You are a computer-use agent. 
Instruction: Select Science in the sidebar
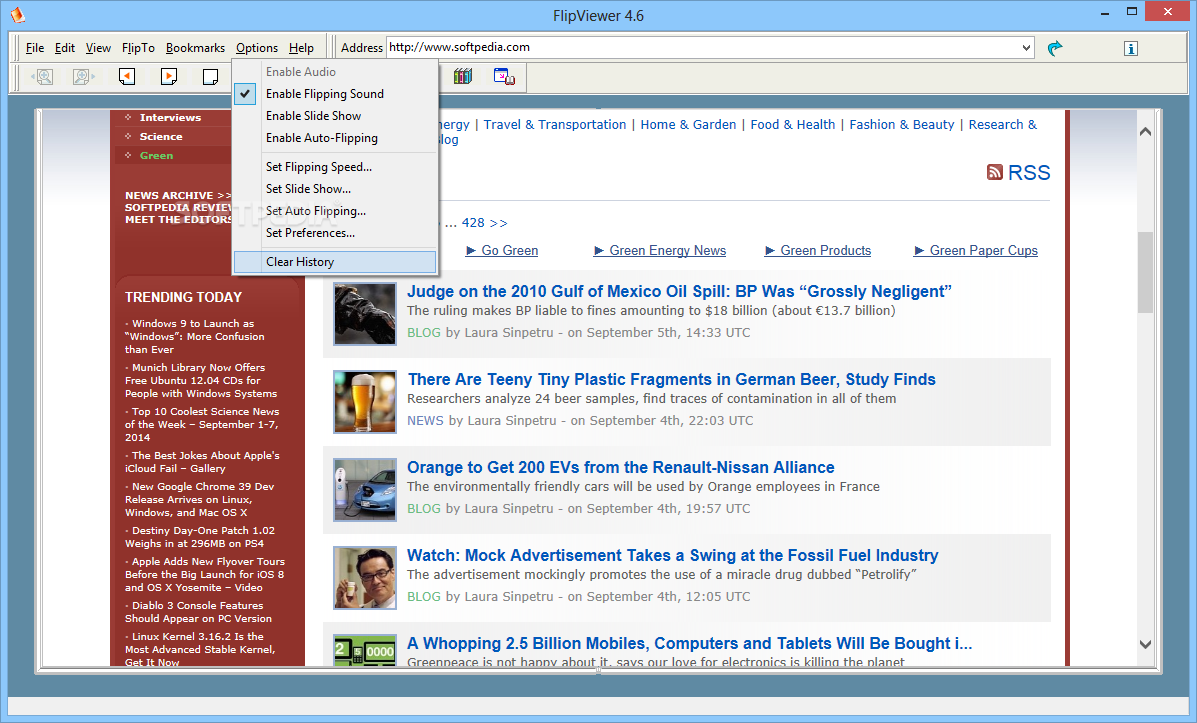(x=160, y=137)
